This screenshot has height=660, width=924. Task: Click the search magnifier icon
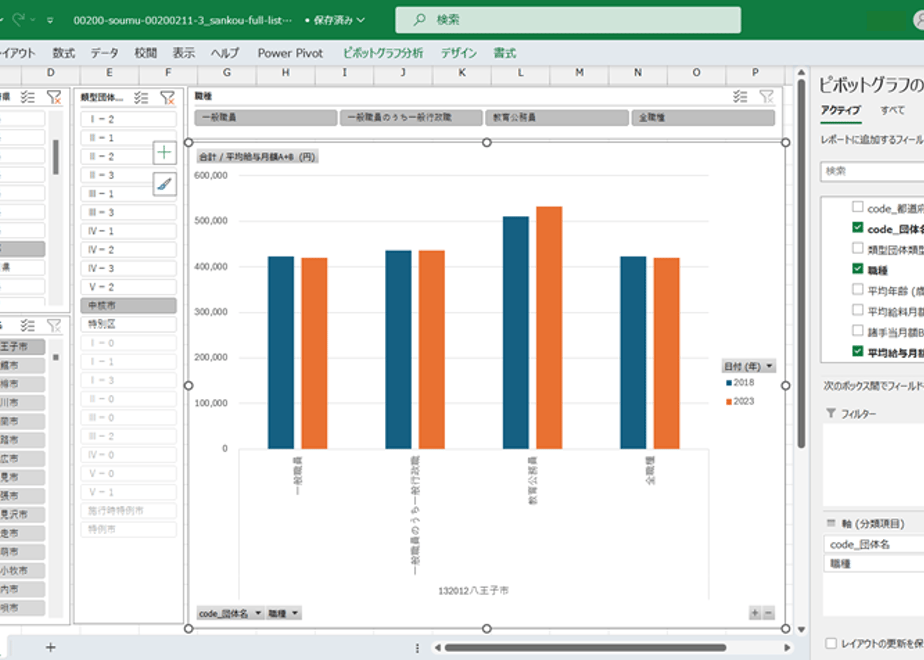(x=419, y=20)
